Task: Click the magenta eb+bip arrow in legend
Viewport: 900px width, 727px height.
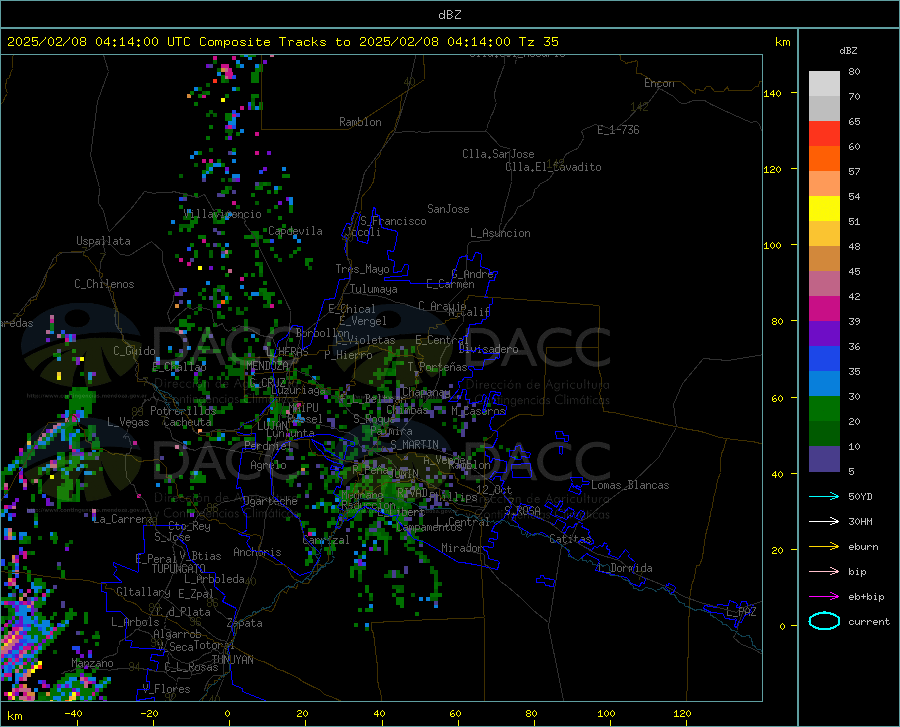Action: 824,597
